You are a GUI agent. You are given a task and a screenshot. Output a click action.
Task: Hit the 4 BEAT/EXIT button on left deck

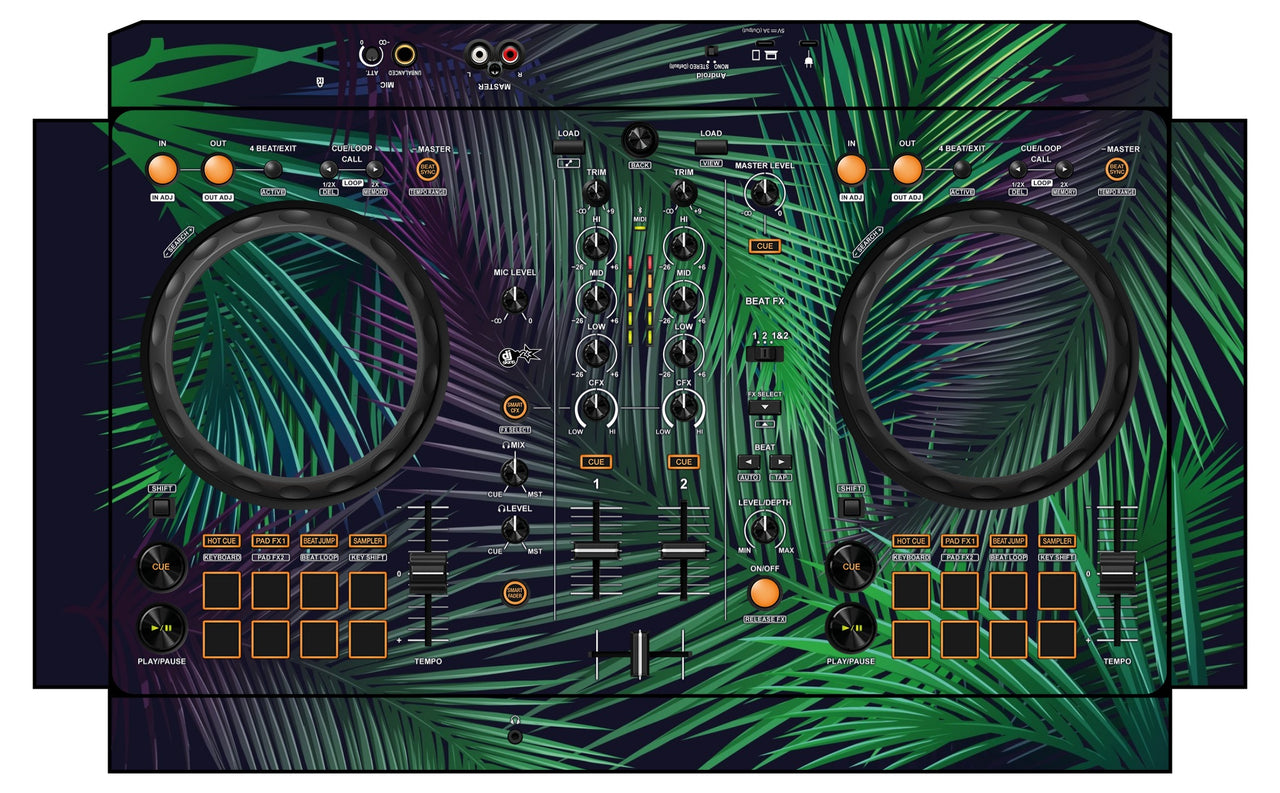(x=273, y=169)
